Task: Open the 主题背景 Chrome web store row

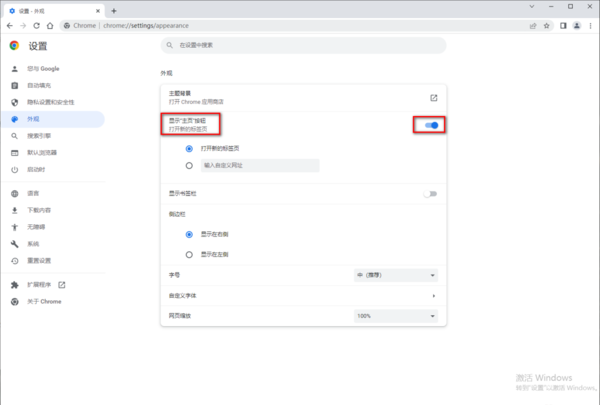Action: (303, 98)
